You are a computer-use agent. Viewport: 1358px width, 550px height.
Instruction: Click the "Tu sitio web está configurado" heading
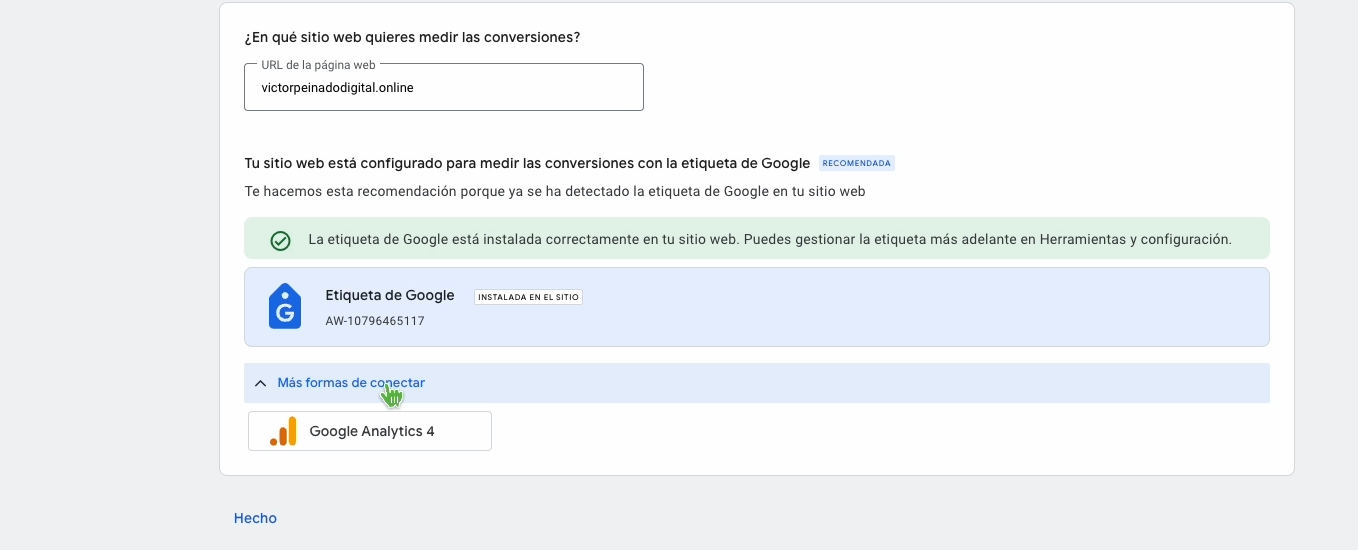tap(400, 163)
